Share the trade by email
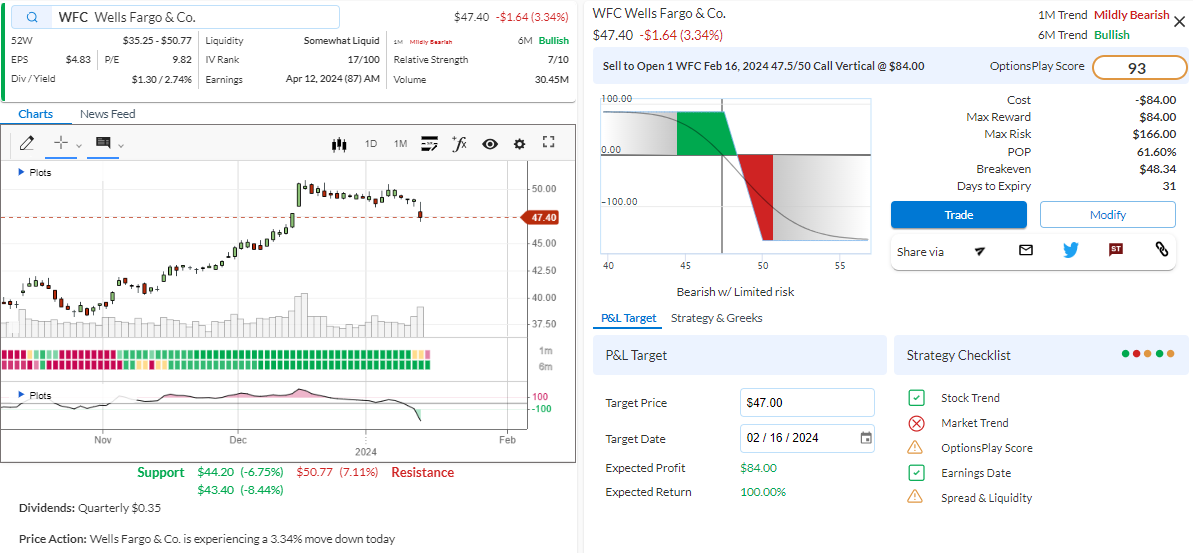 click(1026, 249)
